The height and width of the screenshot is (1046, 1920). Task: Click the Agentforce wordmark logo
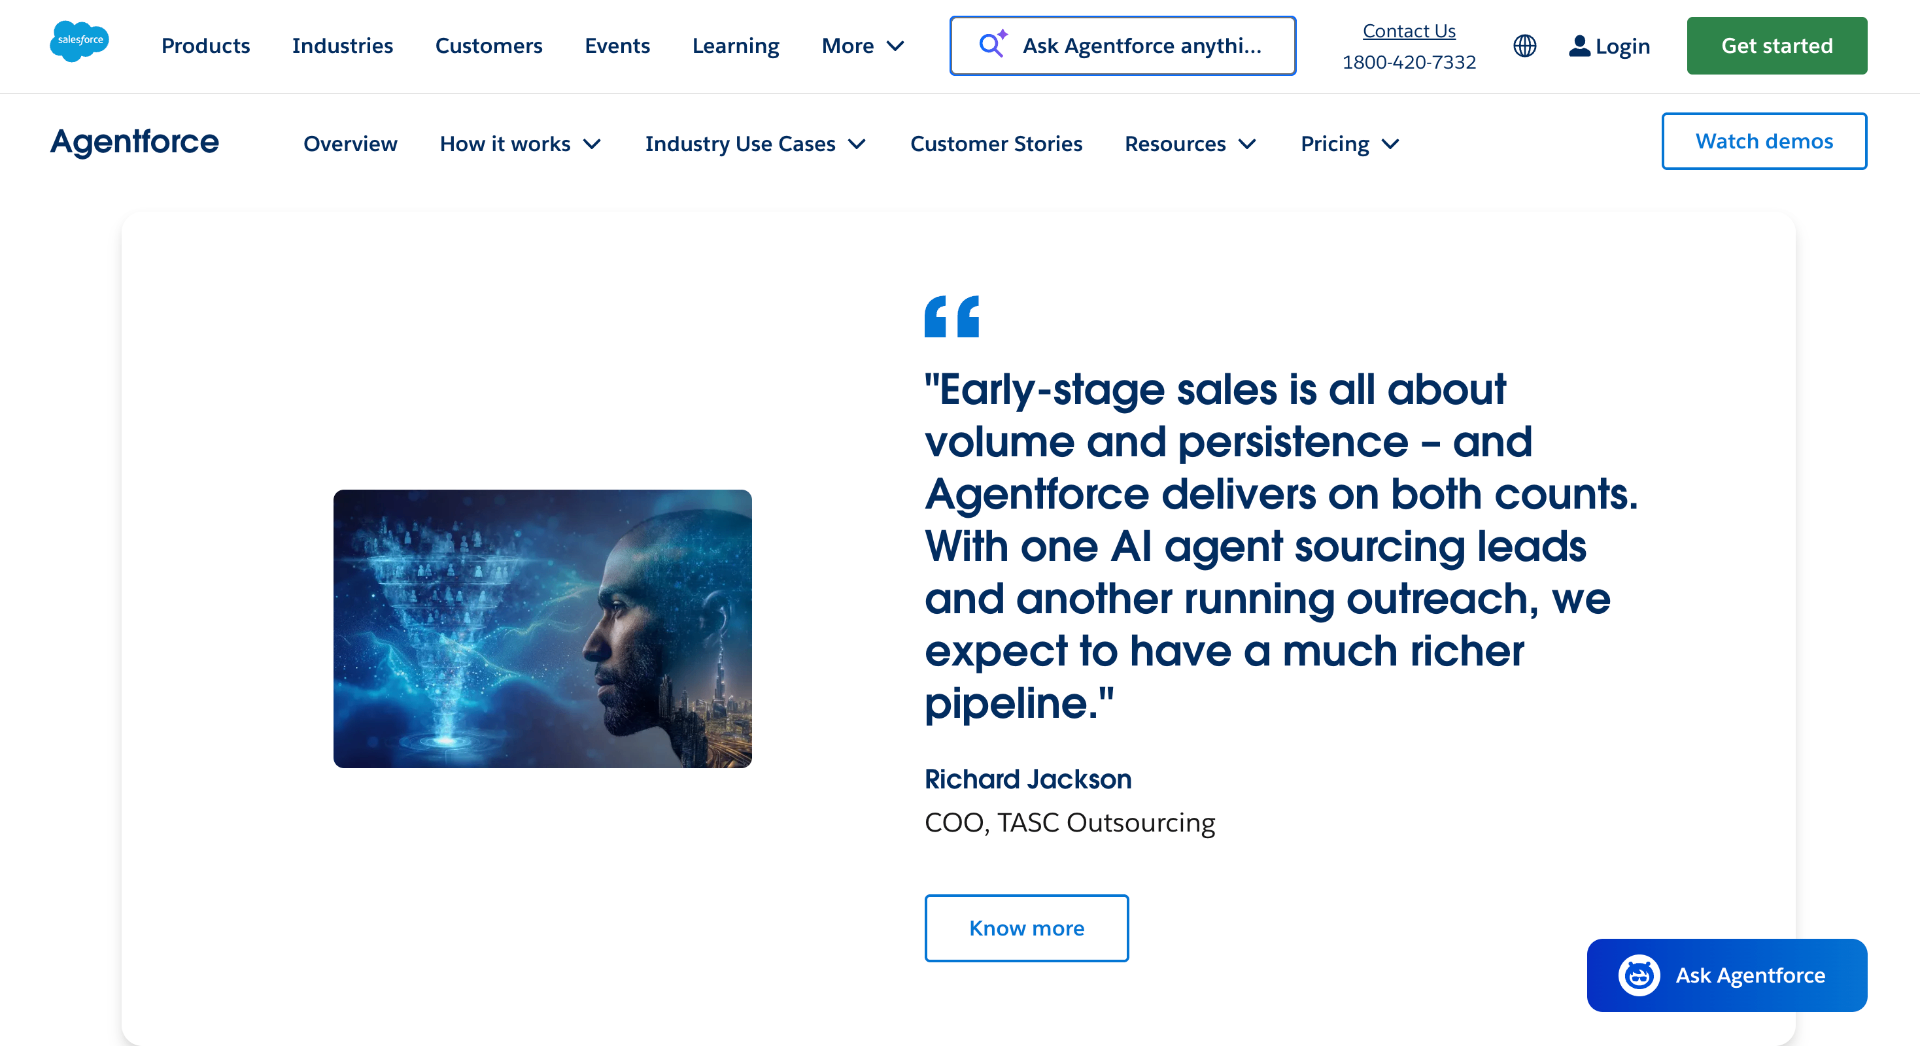pos(135,142)
